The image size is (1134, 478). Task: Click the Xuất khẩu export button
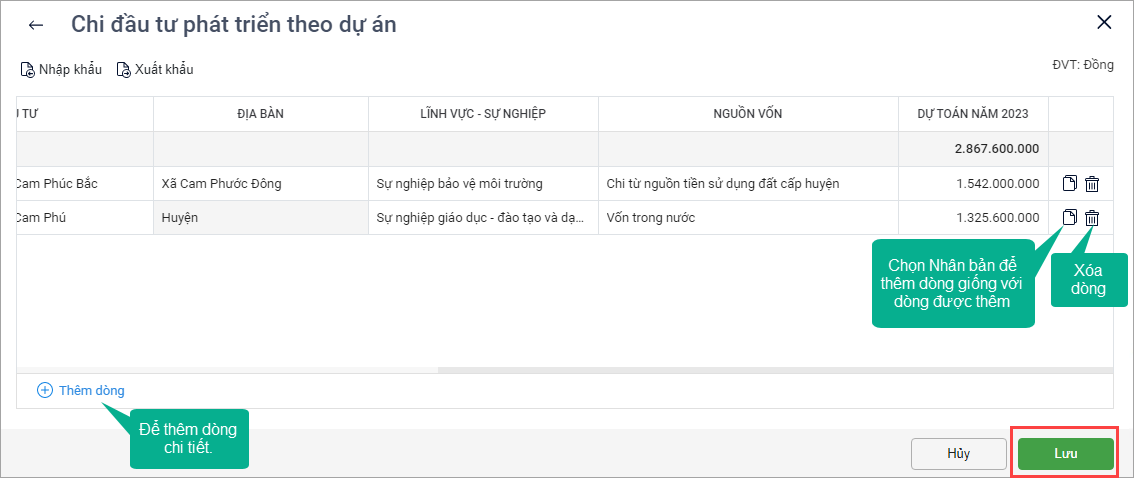[x=155, y=70]
